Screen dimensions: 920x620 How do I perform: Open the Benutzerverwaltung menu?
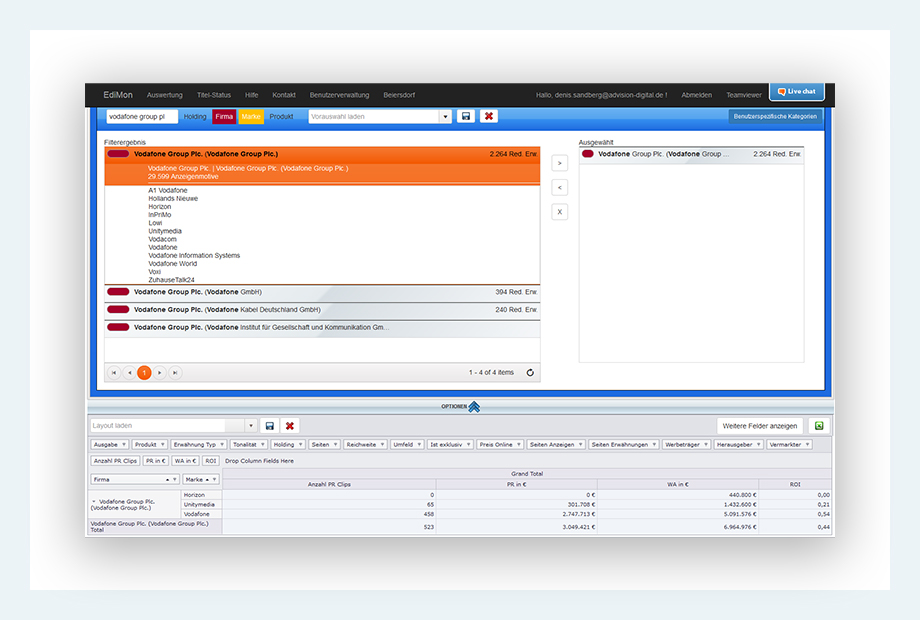click(340, 95)
